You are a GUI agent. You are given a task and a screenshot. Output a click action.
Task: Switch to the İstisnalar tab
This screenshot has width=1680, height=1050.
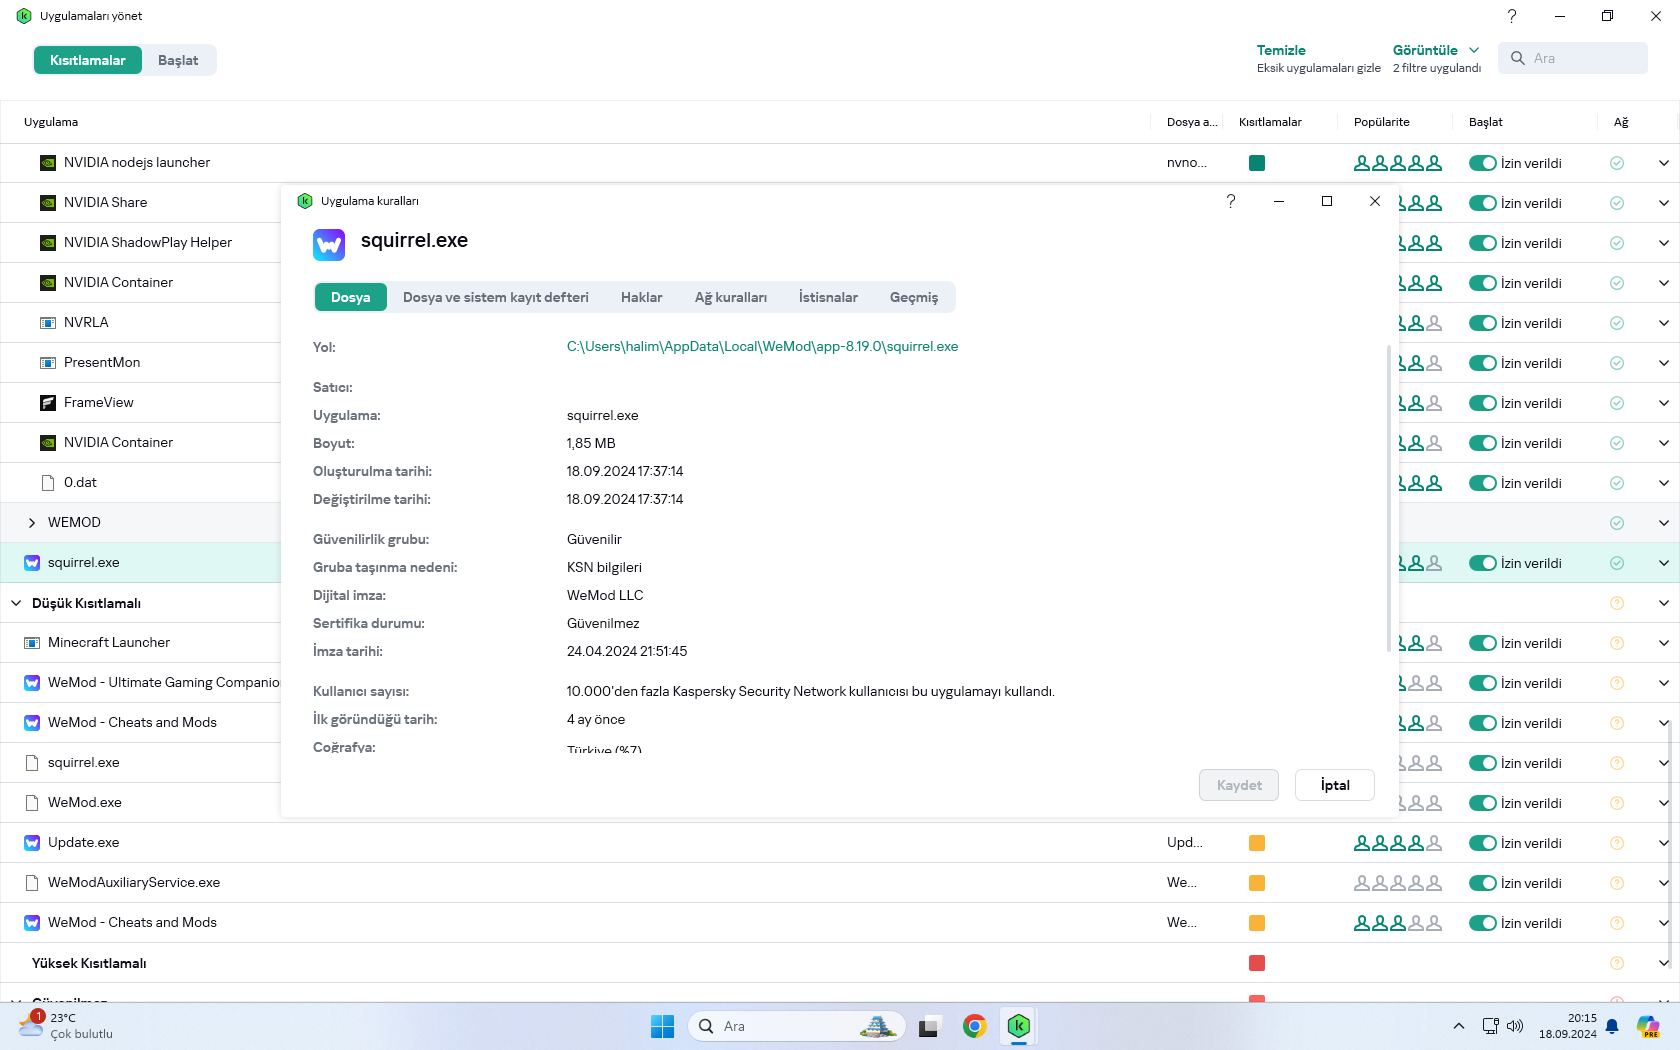[828, 297]
